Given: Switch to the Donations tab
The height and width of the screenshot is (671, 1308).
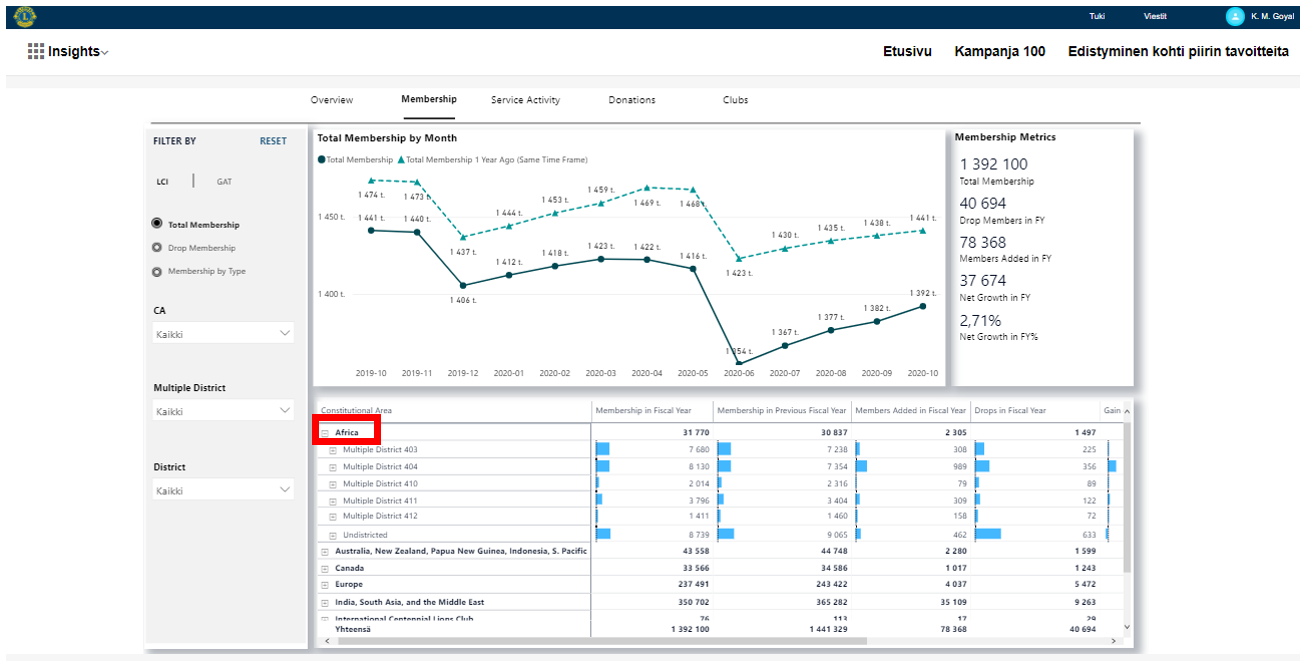Looking at the screenshot, I should pyautogui.click(x=632, y=100).
